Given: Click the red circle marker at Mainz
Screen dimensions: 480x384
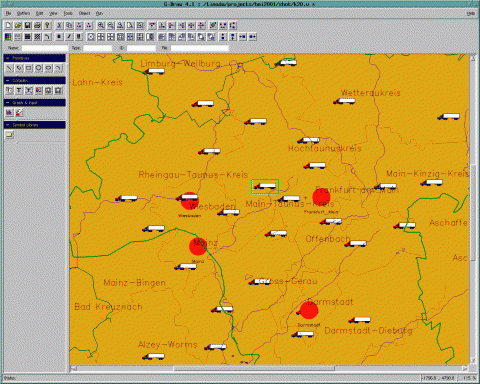Looking at the screenshot, I should click(x=198, y=246).
